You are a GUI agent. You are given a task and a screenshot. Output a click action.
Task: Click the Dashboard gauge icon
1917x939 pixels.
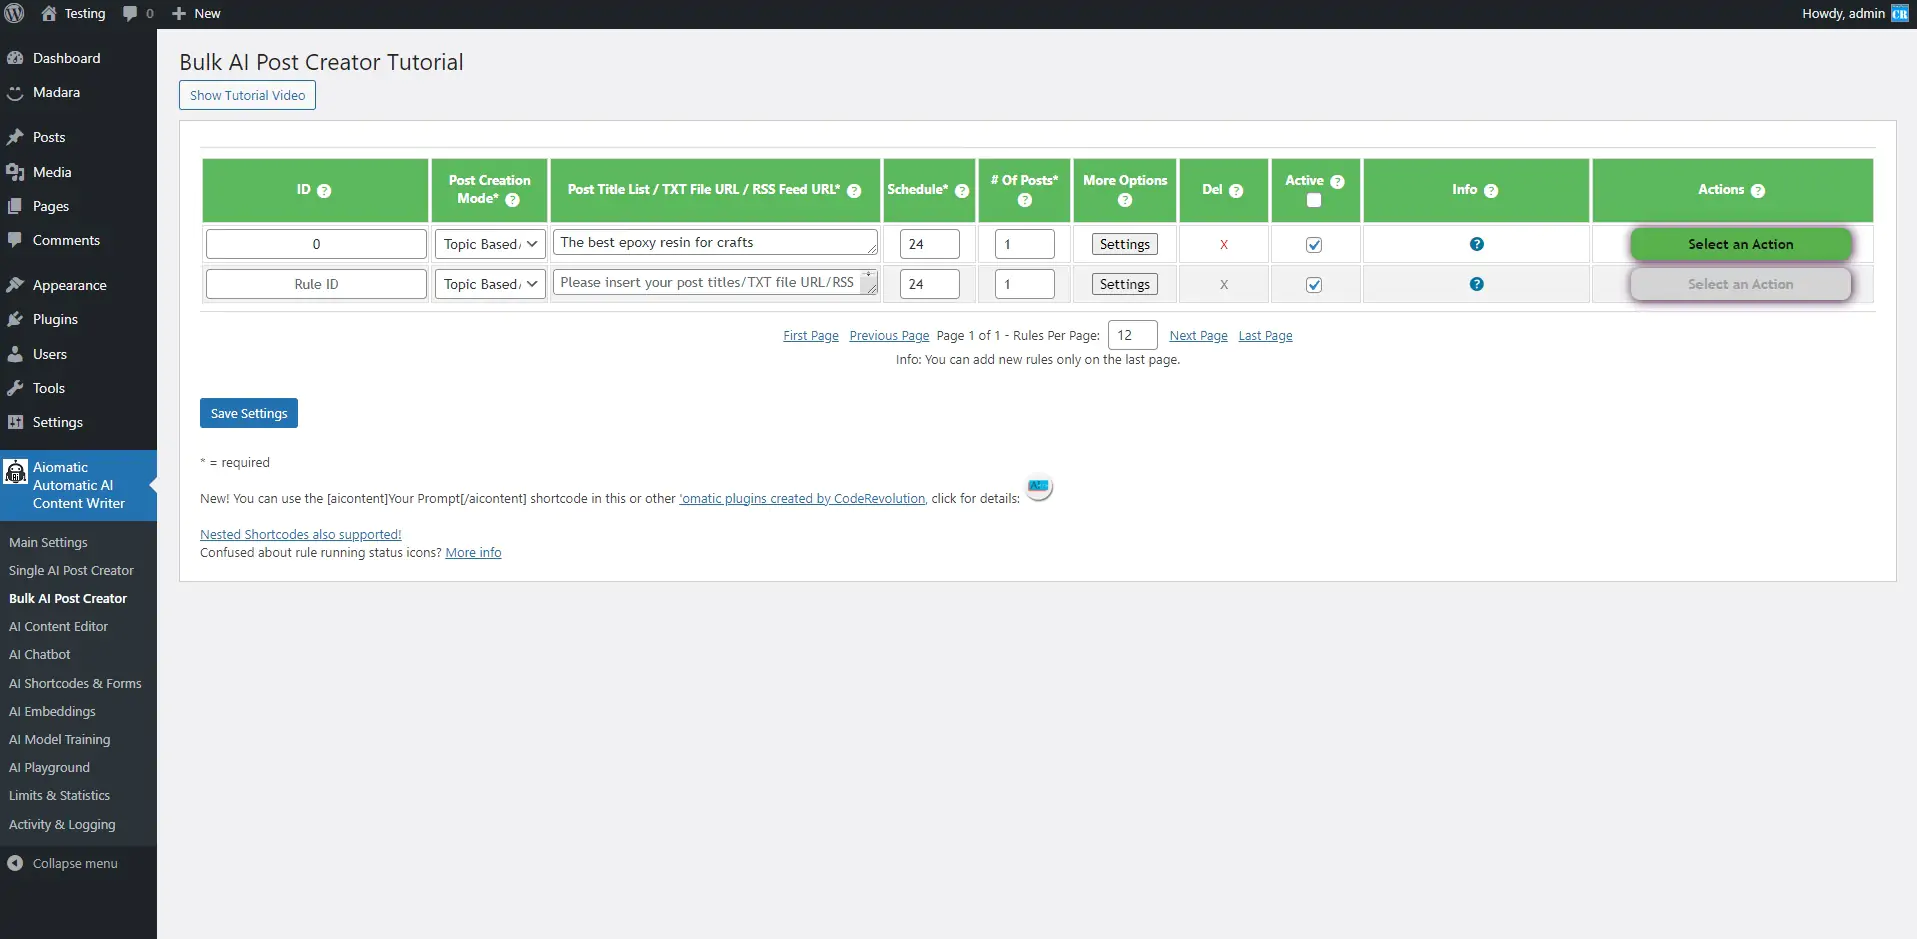click(x=15, y=58)
